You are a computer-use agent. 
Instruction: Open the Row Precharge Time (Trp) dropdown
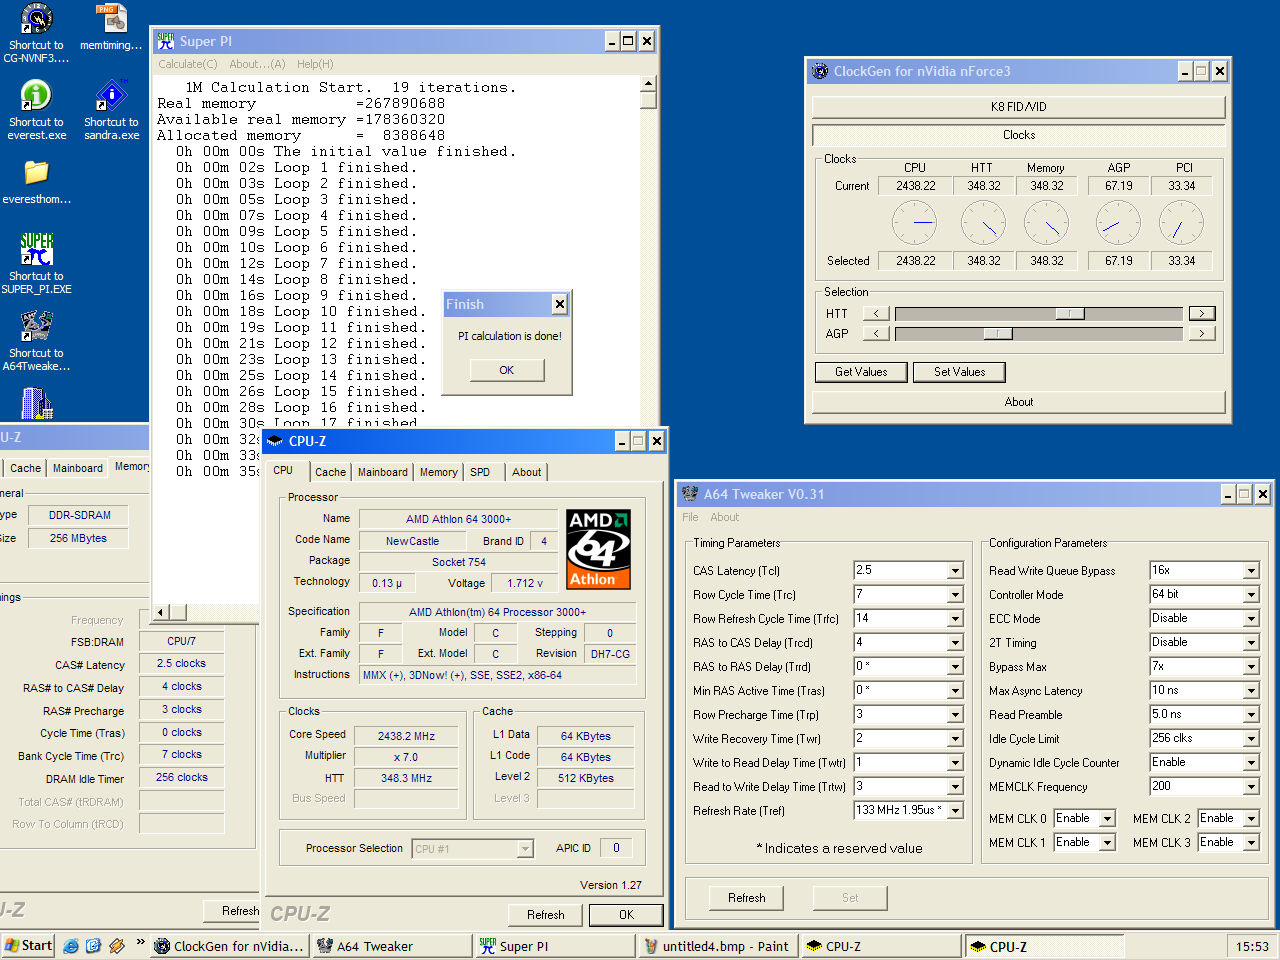[955, 714]
